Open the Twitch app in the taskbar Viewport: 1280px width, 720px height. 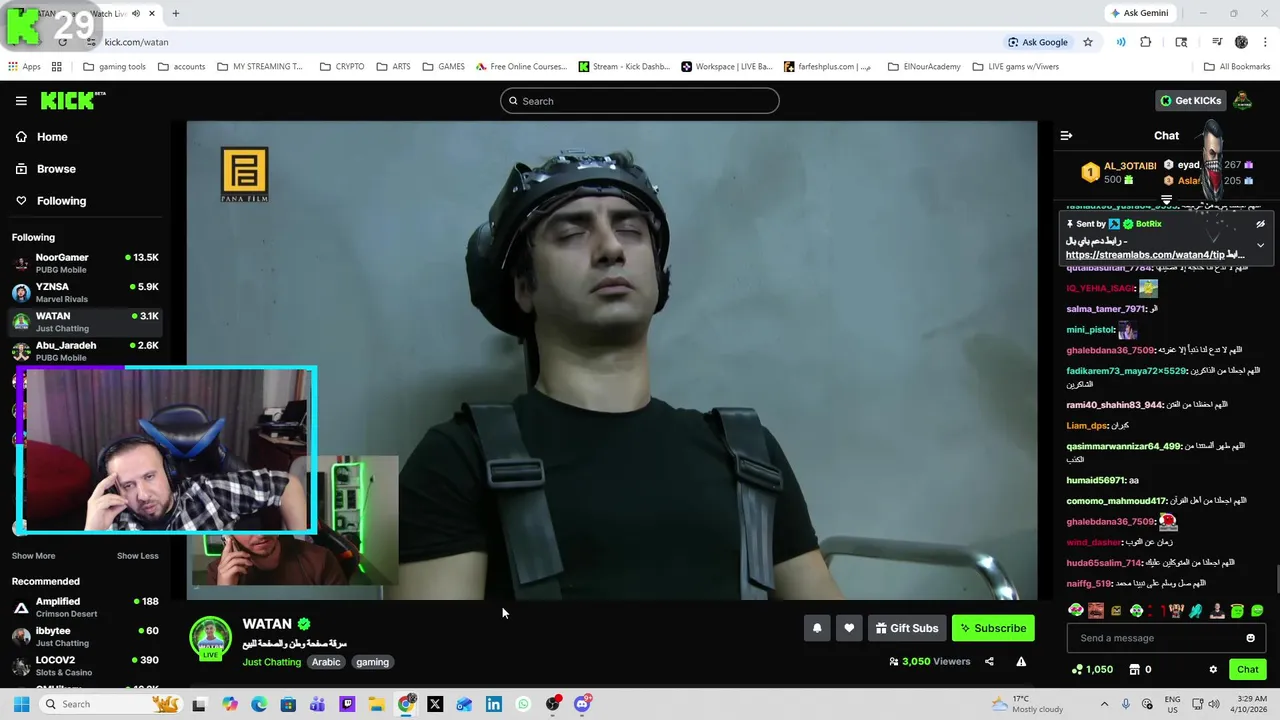pyautogui.click(x=347, y=704)
